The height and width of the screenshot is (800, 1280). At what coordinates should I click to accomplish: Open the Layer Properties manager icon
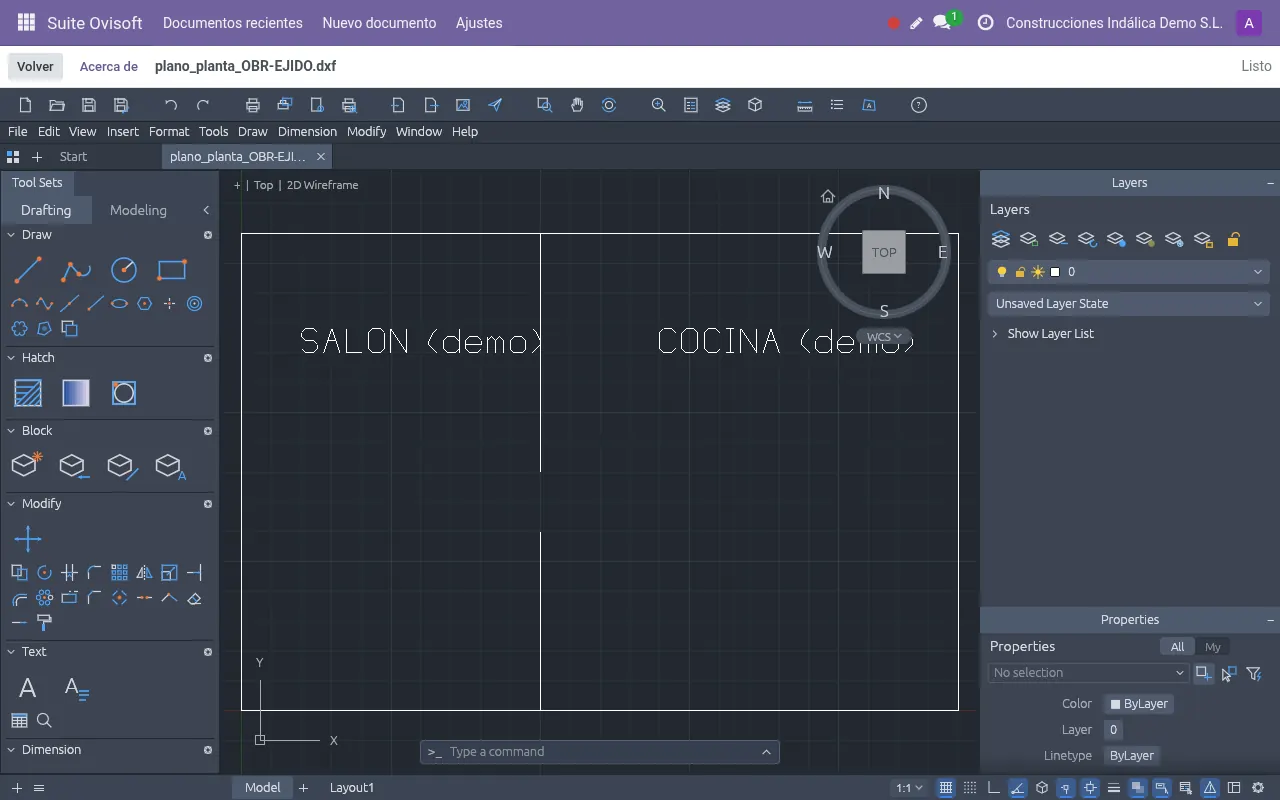(x=1000, y=240)
